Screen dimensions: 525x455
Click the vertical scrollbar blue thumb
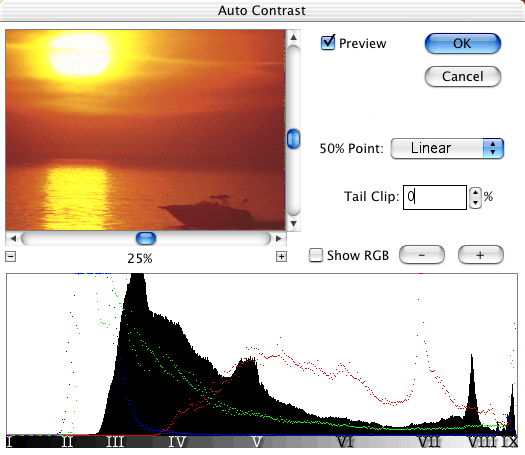click(294, 139)
